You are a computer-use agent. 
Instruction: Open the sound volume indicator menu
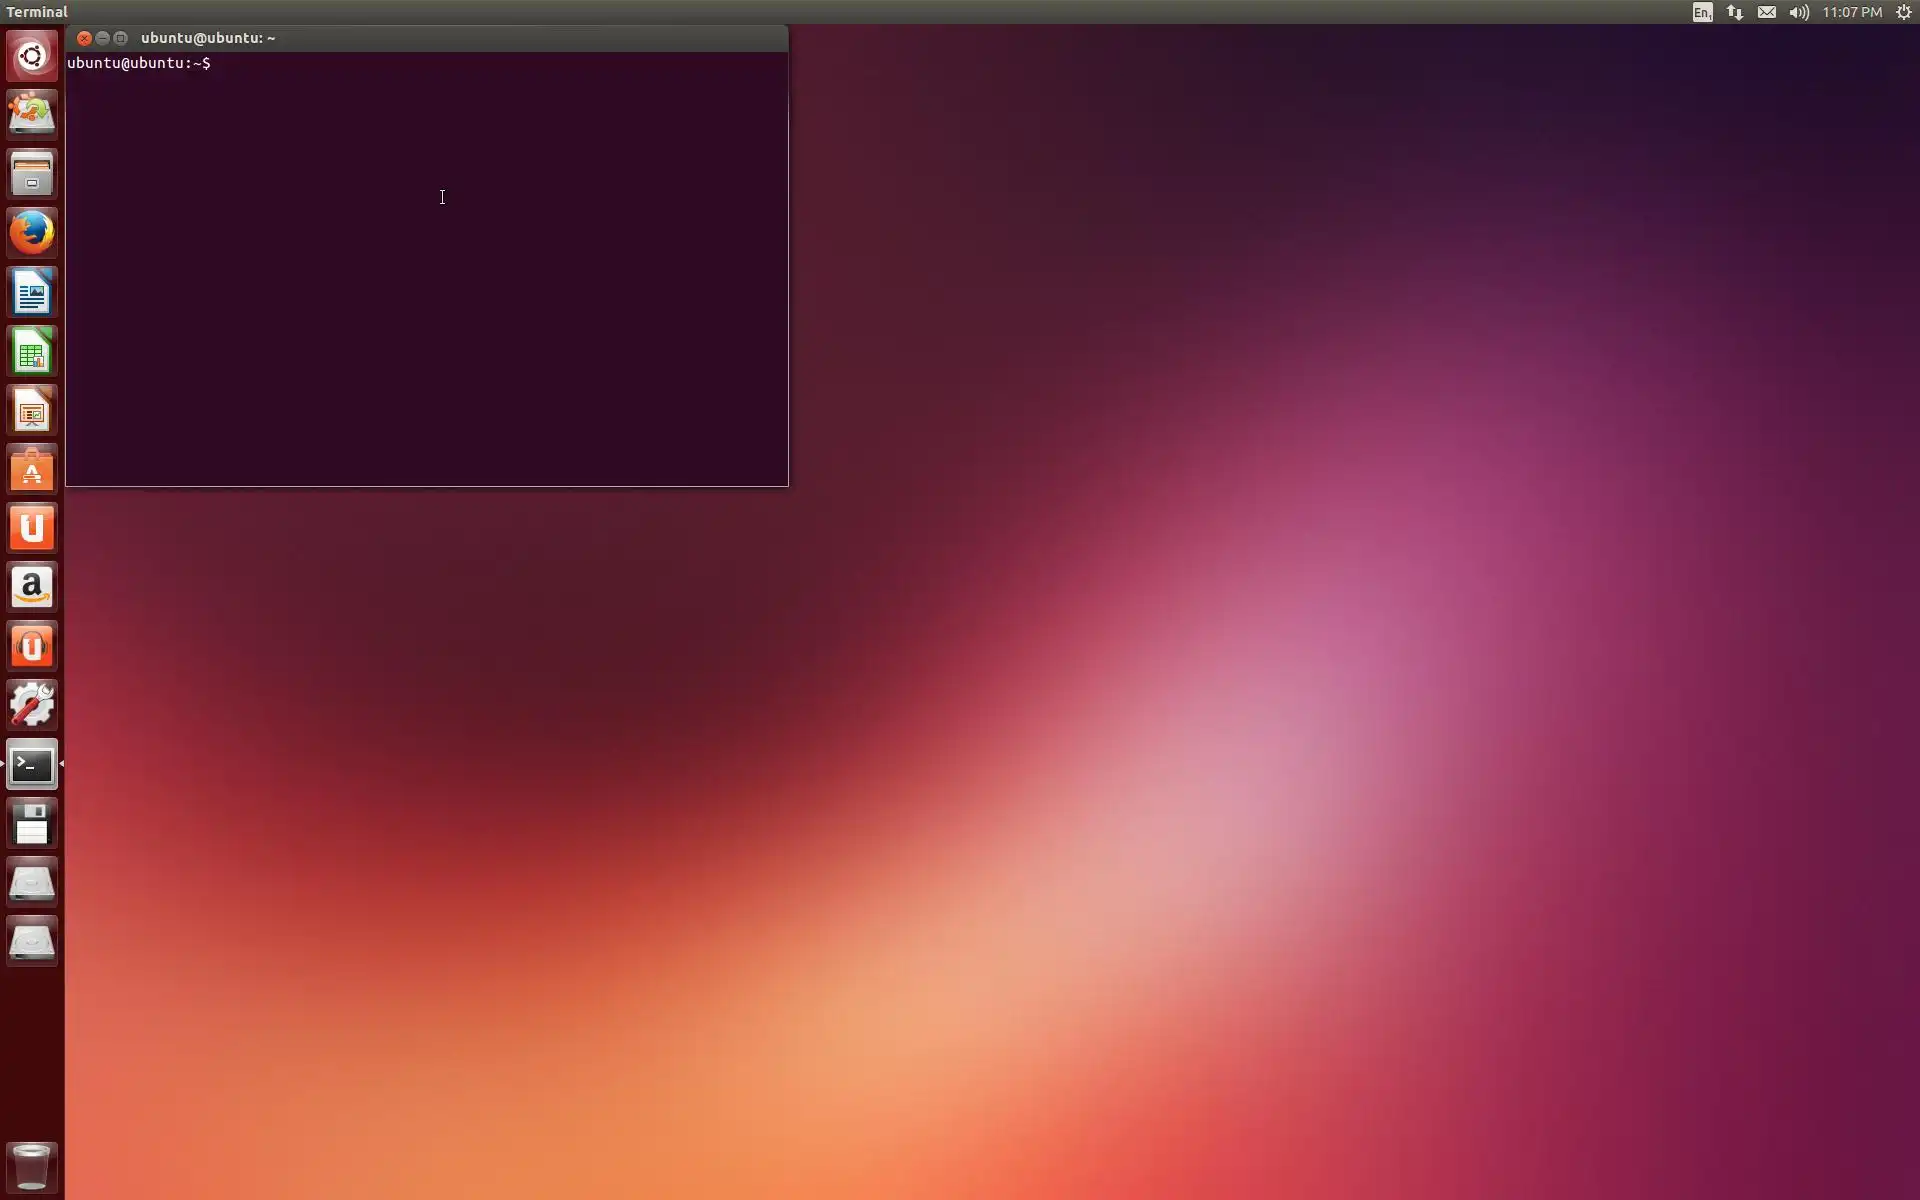pyautogui.click(x=1799, y=12)
